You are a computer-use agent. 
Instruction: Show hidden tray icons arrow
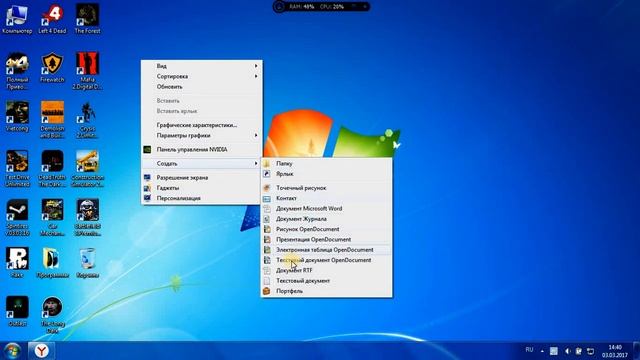(x=542, y=351)
